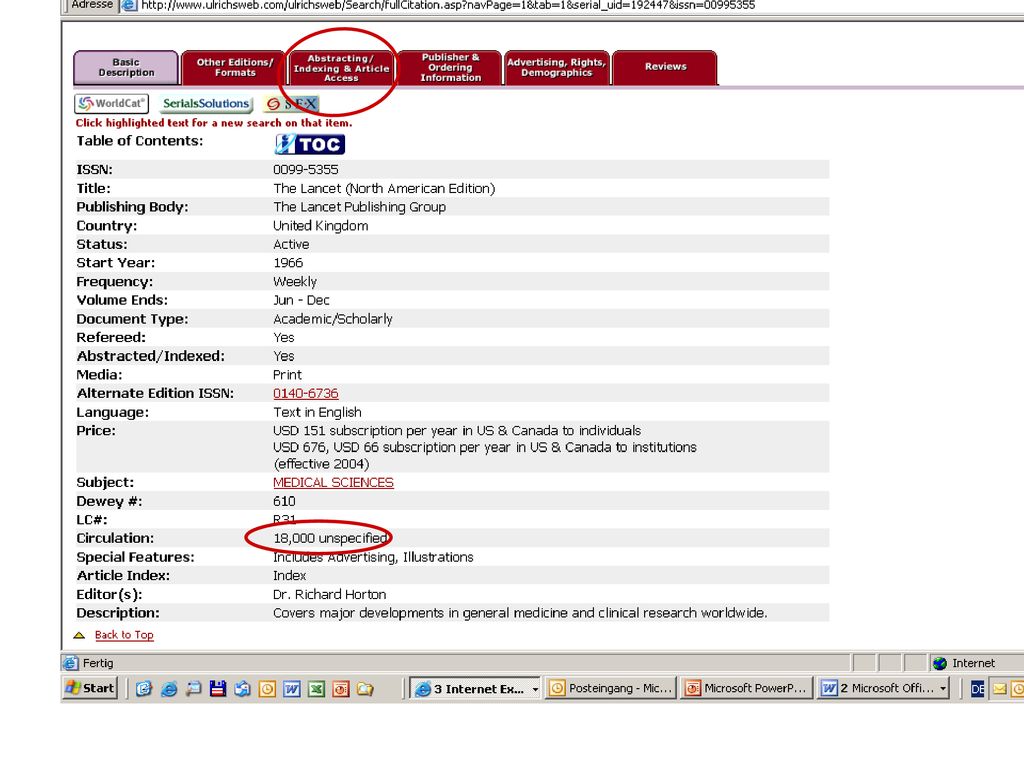
Task: Click the Dewey number 610
Action: coord(284,502)
